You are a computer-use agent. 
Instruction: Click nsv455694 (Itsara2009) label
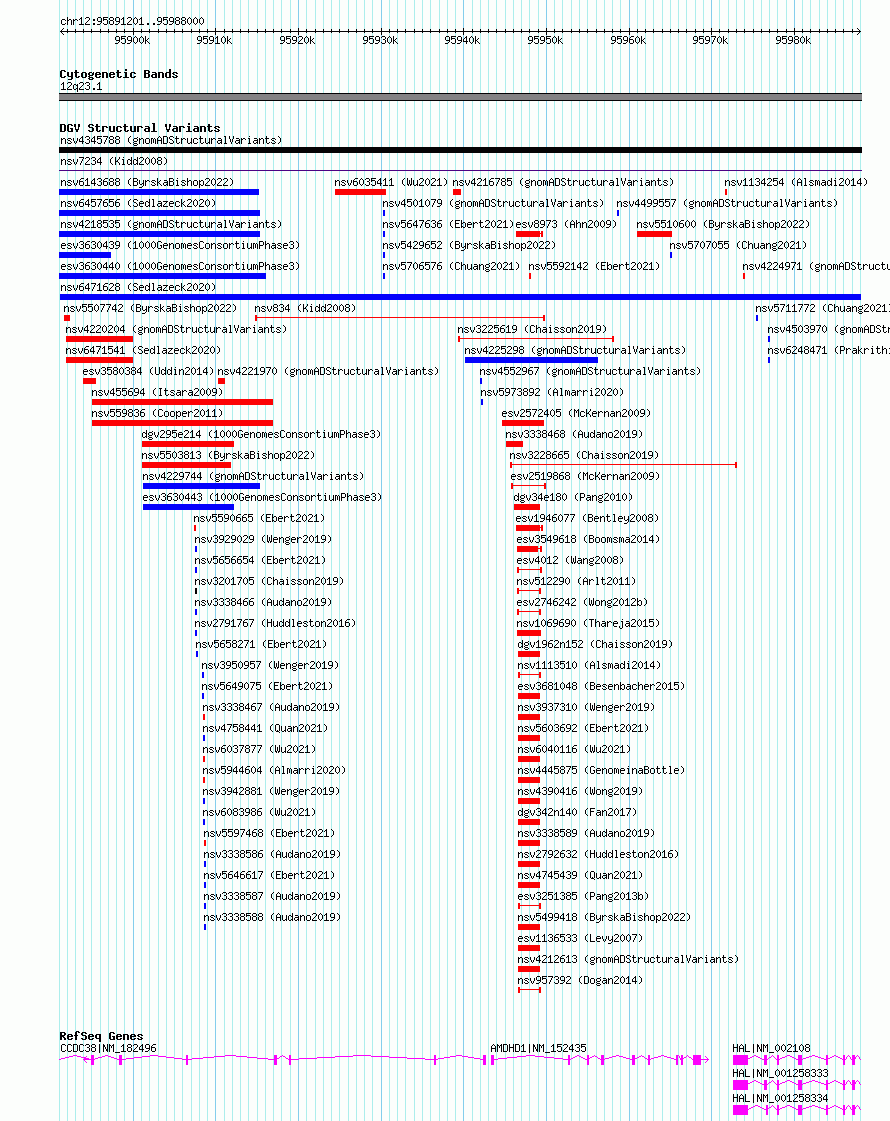click(157, 392)
